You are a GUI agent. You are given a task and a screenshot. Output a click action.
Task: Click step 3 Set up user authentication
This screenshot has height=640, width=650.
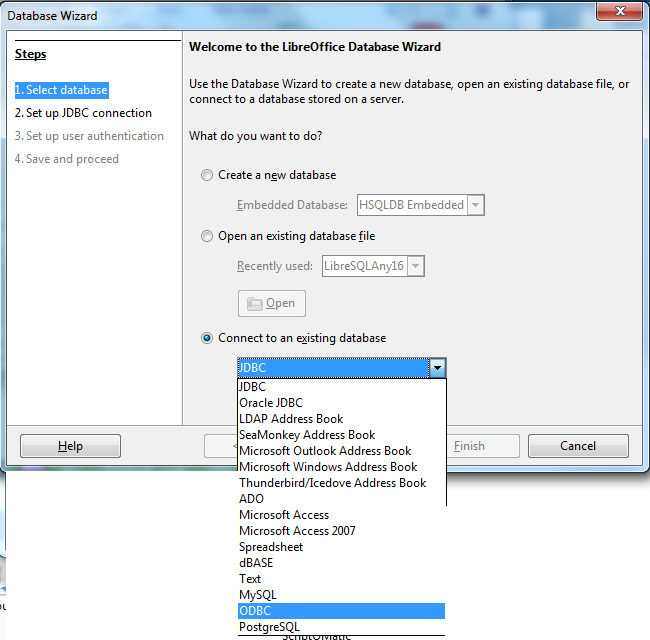click(x=89, y=136)
